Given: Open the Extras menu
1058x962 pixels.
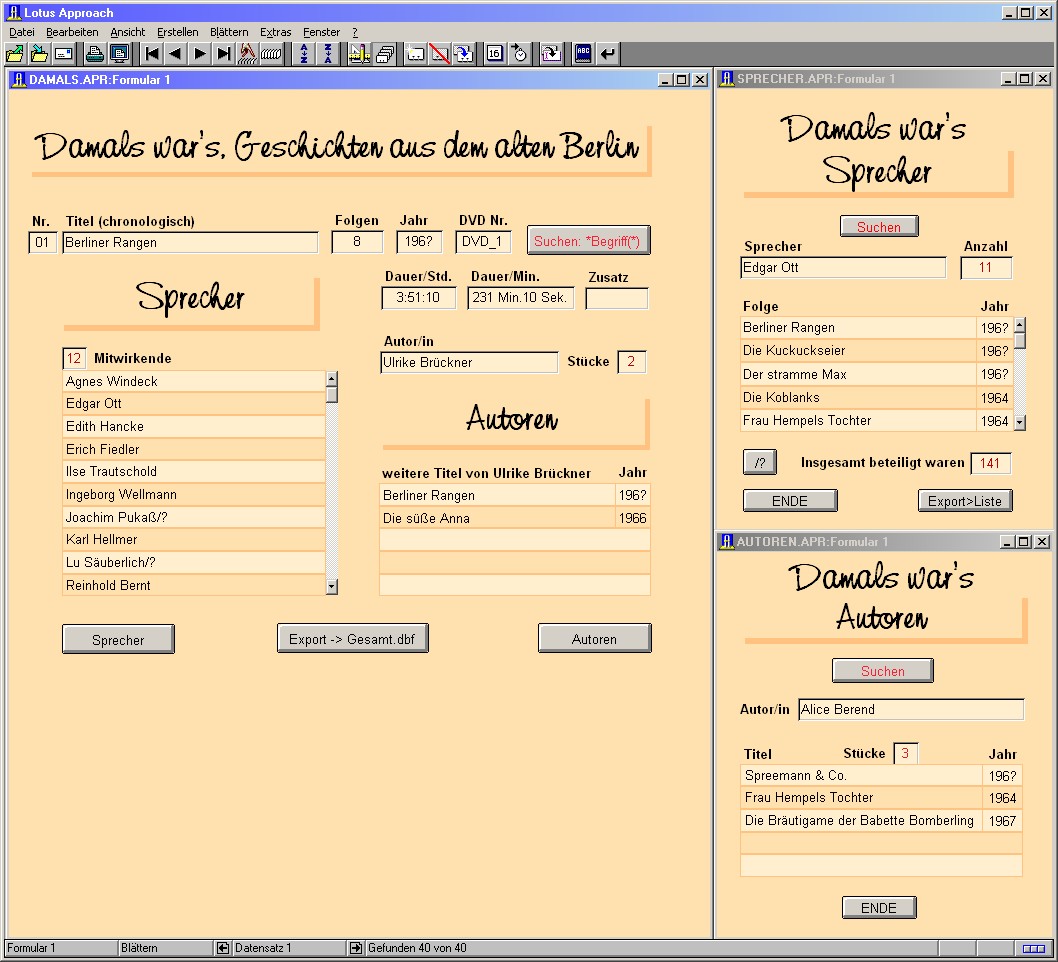Looking at the screenshot, I should tap(275, 32).
